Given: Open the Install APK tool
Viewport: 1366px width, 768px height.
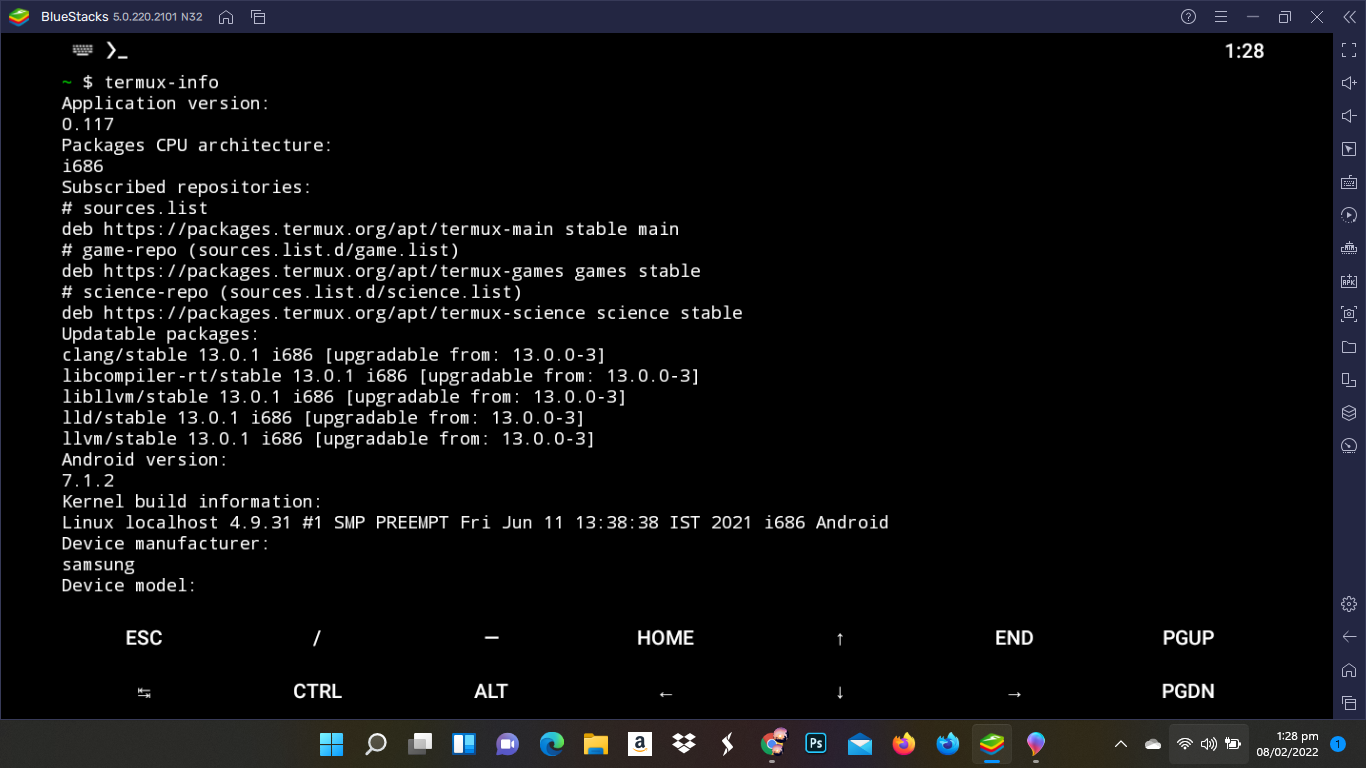Looking at the screenshot, I should 1349,281.
